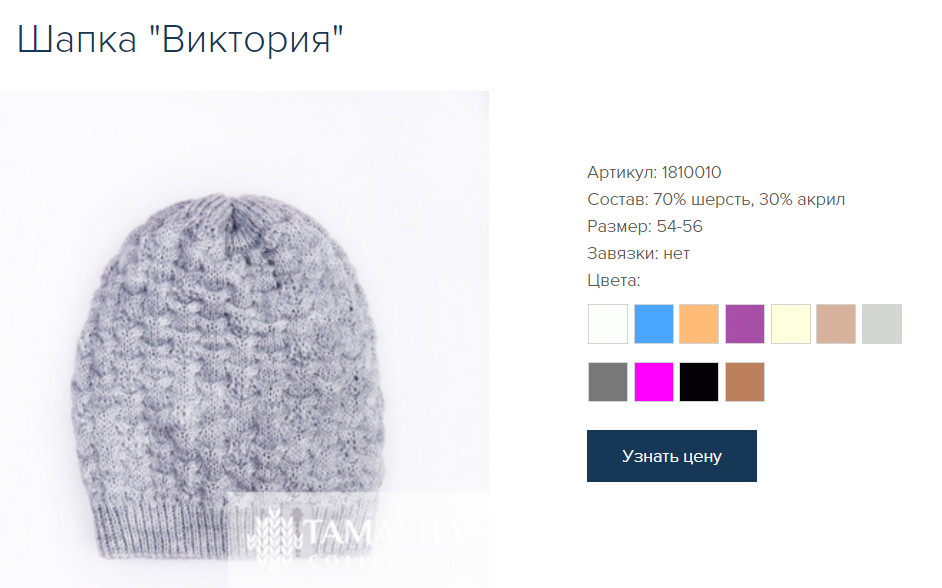Pick the beige color swatch
Screen dimensions: 942x588
836,324
